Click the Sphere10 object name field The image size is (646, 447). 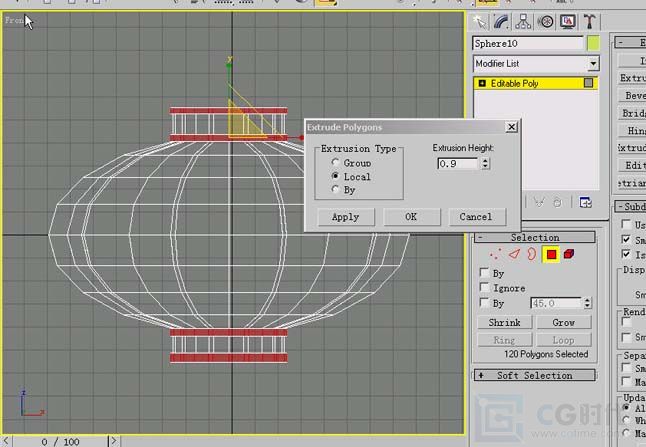[528, 43]
